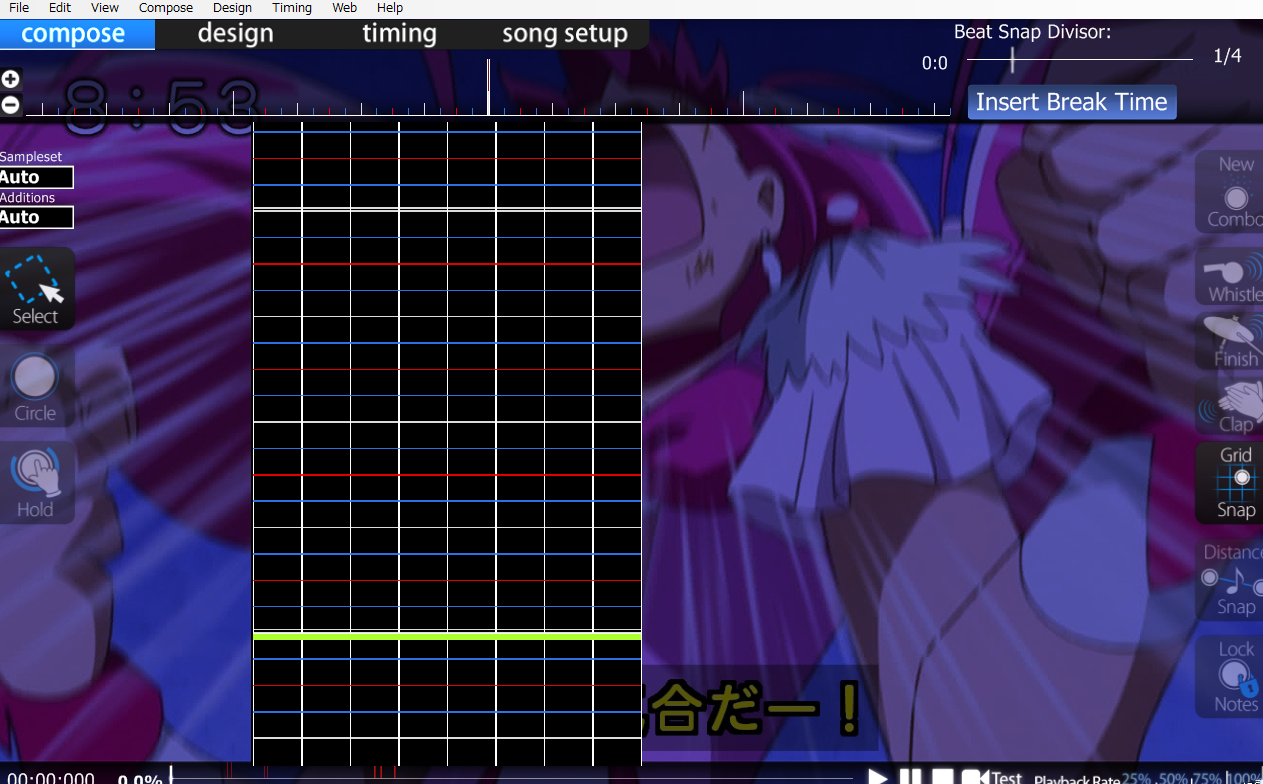1263x784 pixels.
Task: Open the Additions Auto dropdown
Action: [36, 217]
